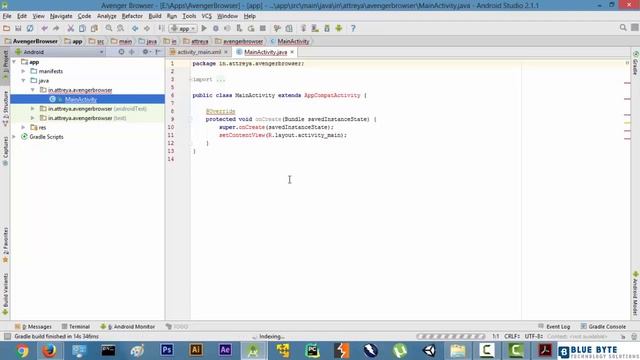Viewport: 640px width, 360px height.
Task: Click the Synchronize toolbar icon
Action: (30, 28)
